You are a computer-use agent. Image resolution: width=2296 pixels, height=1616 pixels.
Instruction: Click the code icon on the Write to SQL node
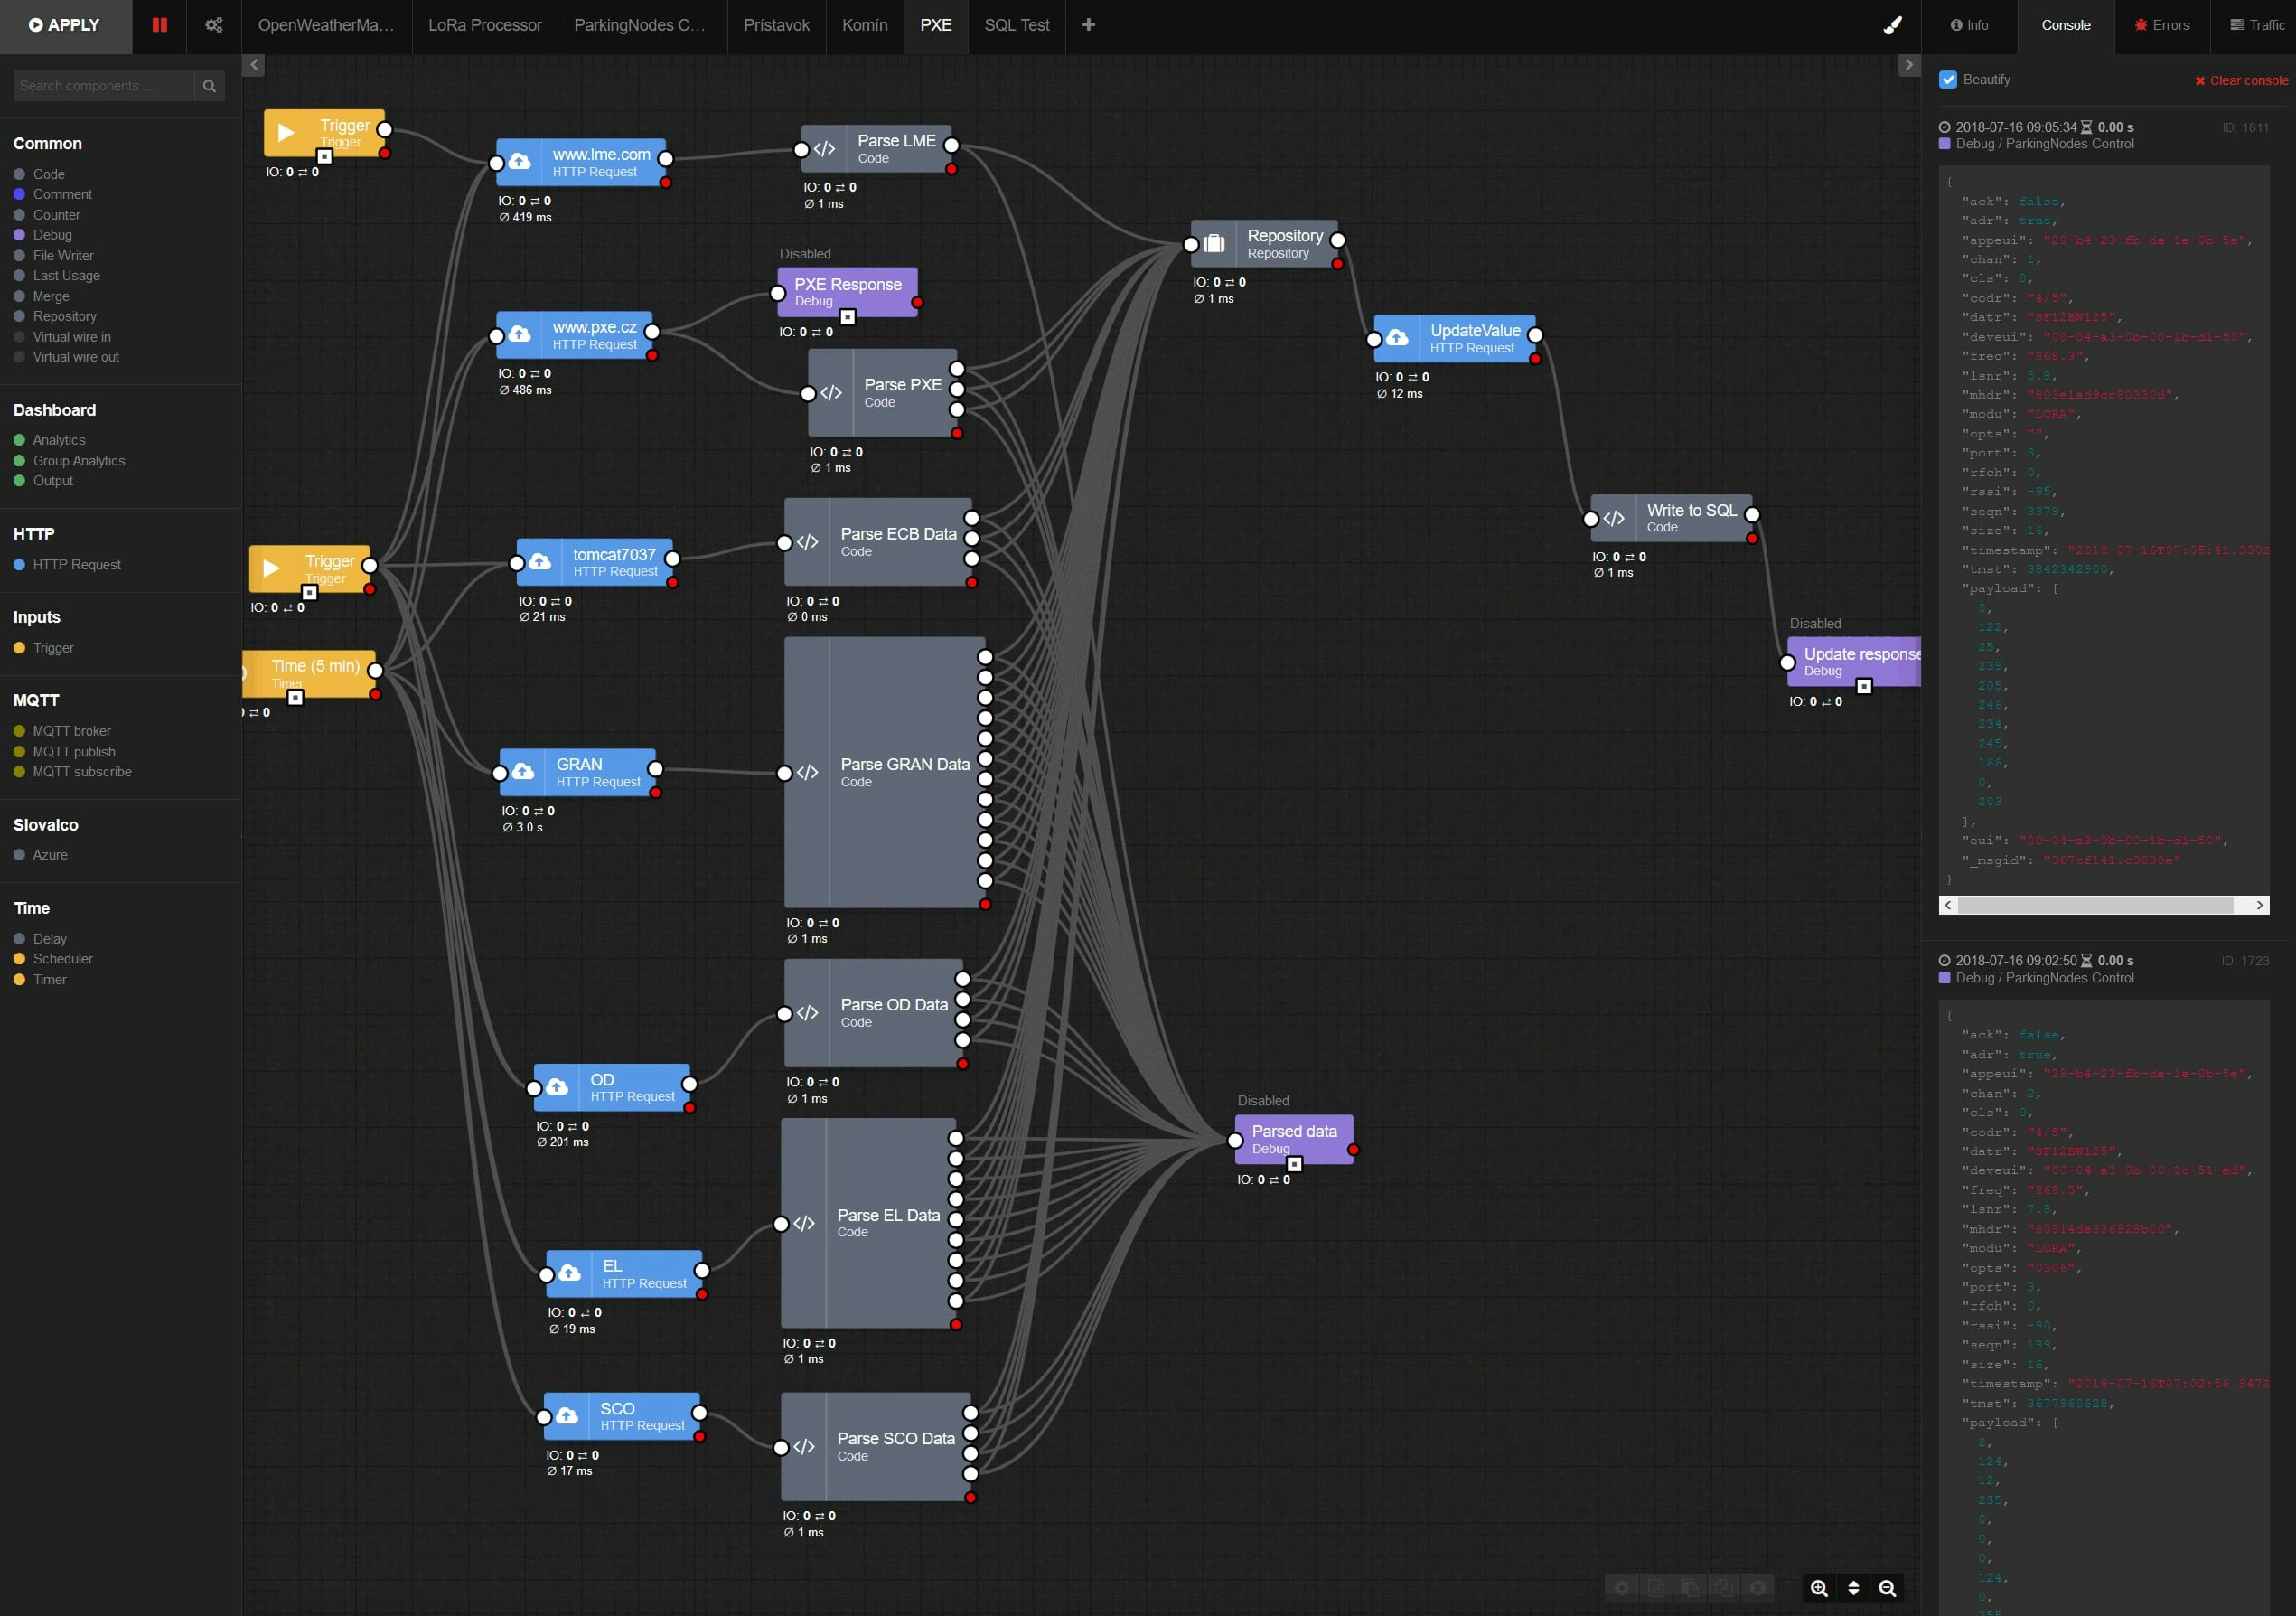tap(1614, 518)
